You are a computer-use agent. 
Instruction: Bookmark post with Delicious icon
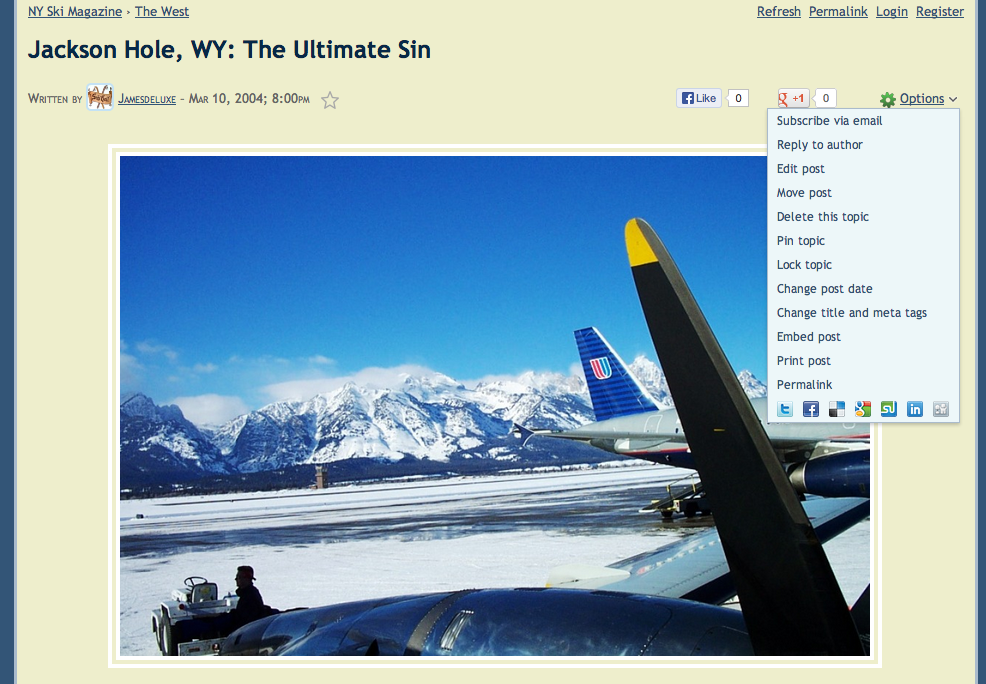coord(837,409)
